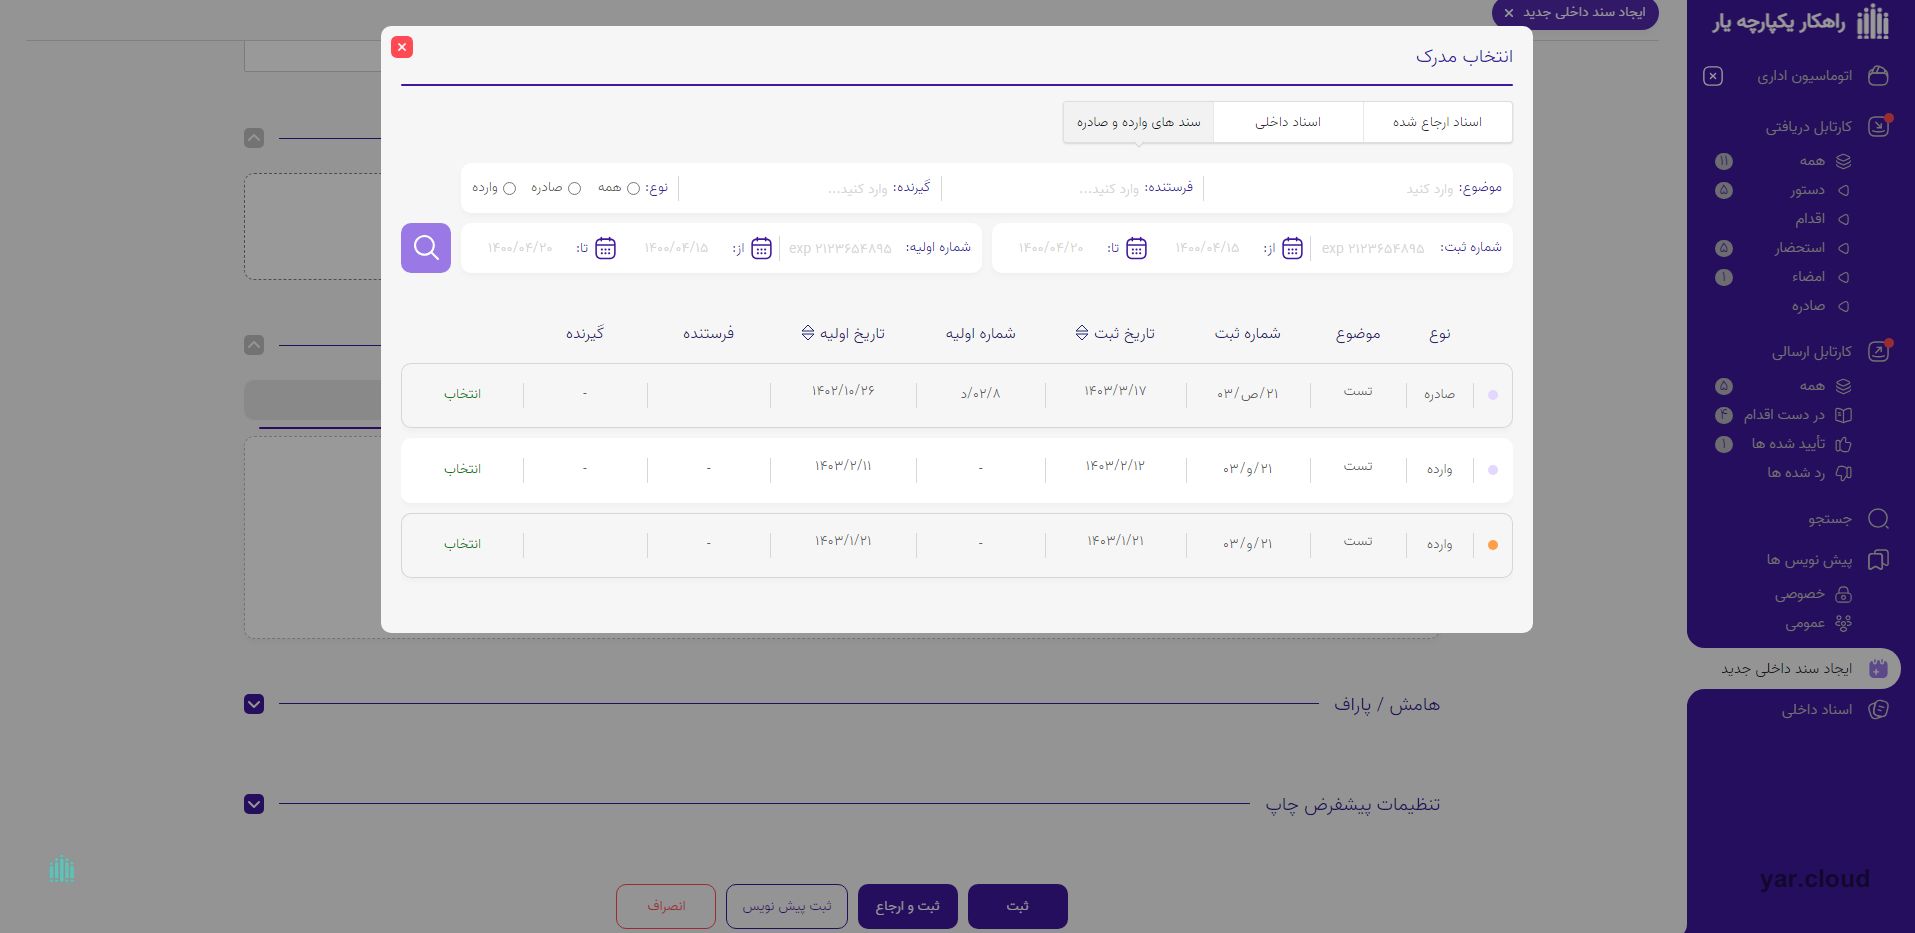Click the teal chat widget icon
The image size is (1915, 933).
pos(62,869)
